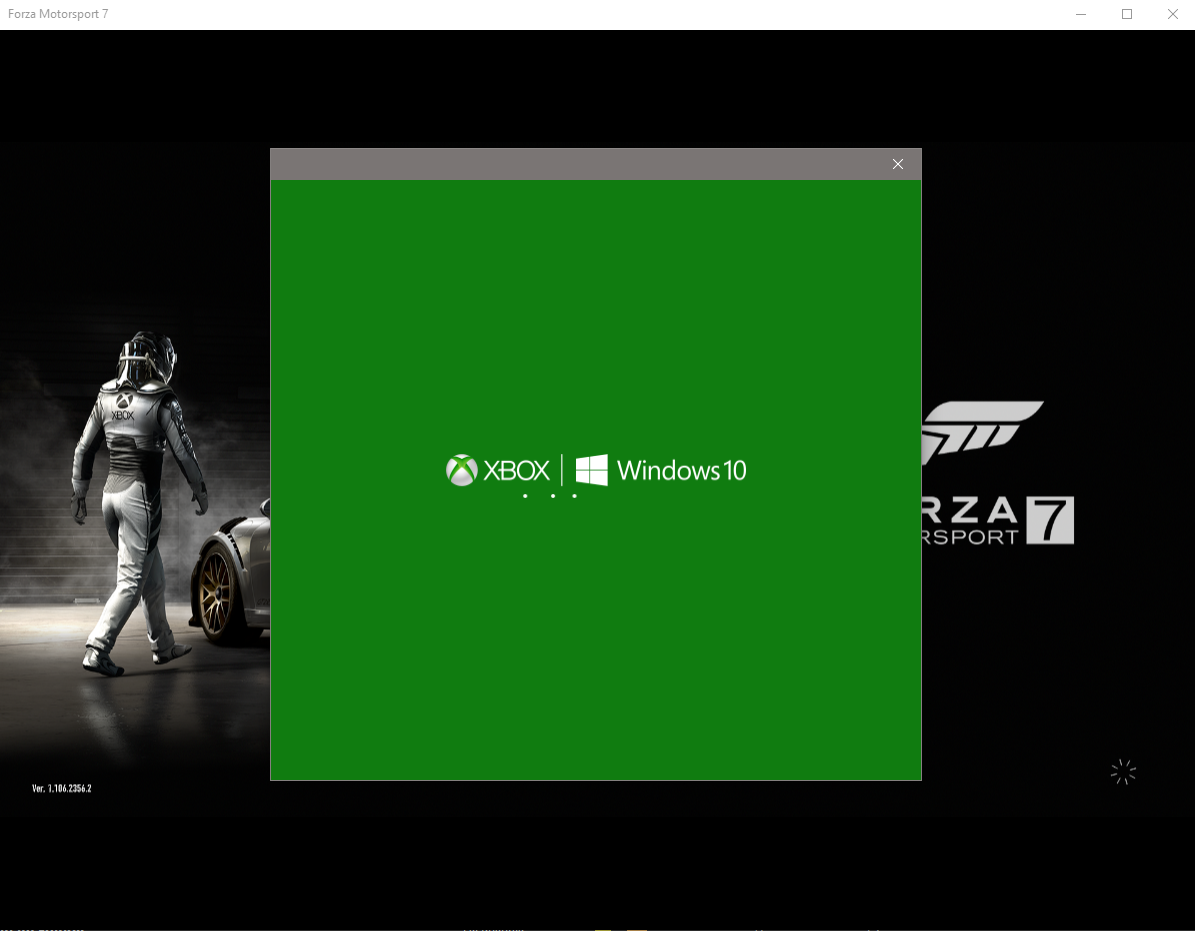Click the Xbox logo on driver's suit
This screenshot has width=1195, height=931.
click(x=123, y=407)
